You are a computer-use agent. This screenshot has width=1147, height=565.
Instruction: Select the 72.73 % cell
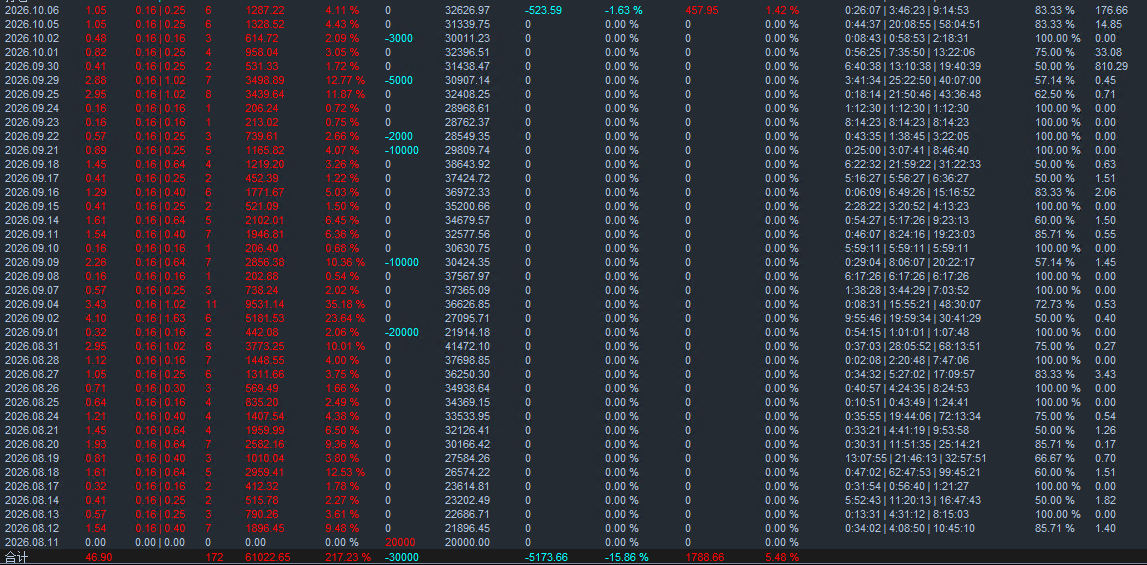[1054, 304]
